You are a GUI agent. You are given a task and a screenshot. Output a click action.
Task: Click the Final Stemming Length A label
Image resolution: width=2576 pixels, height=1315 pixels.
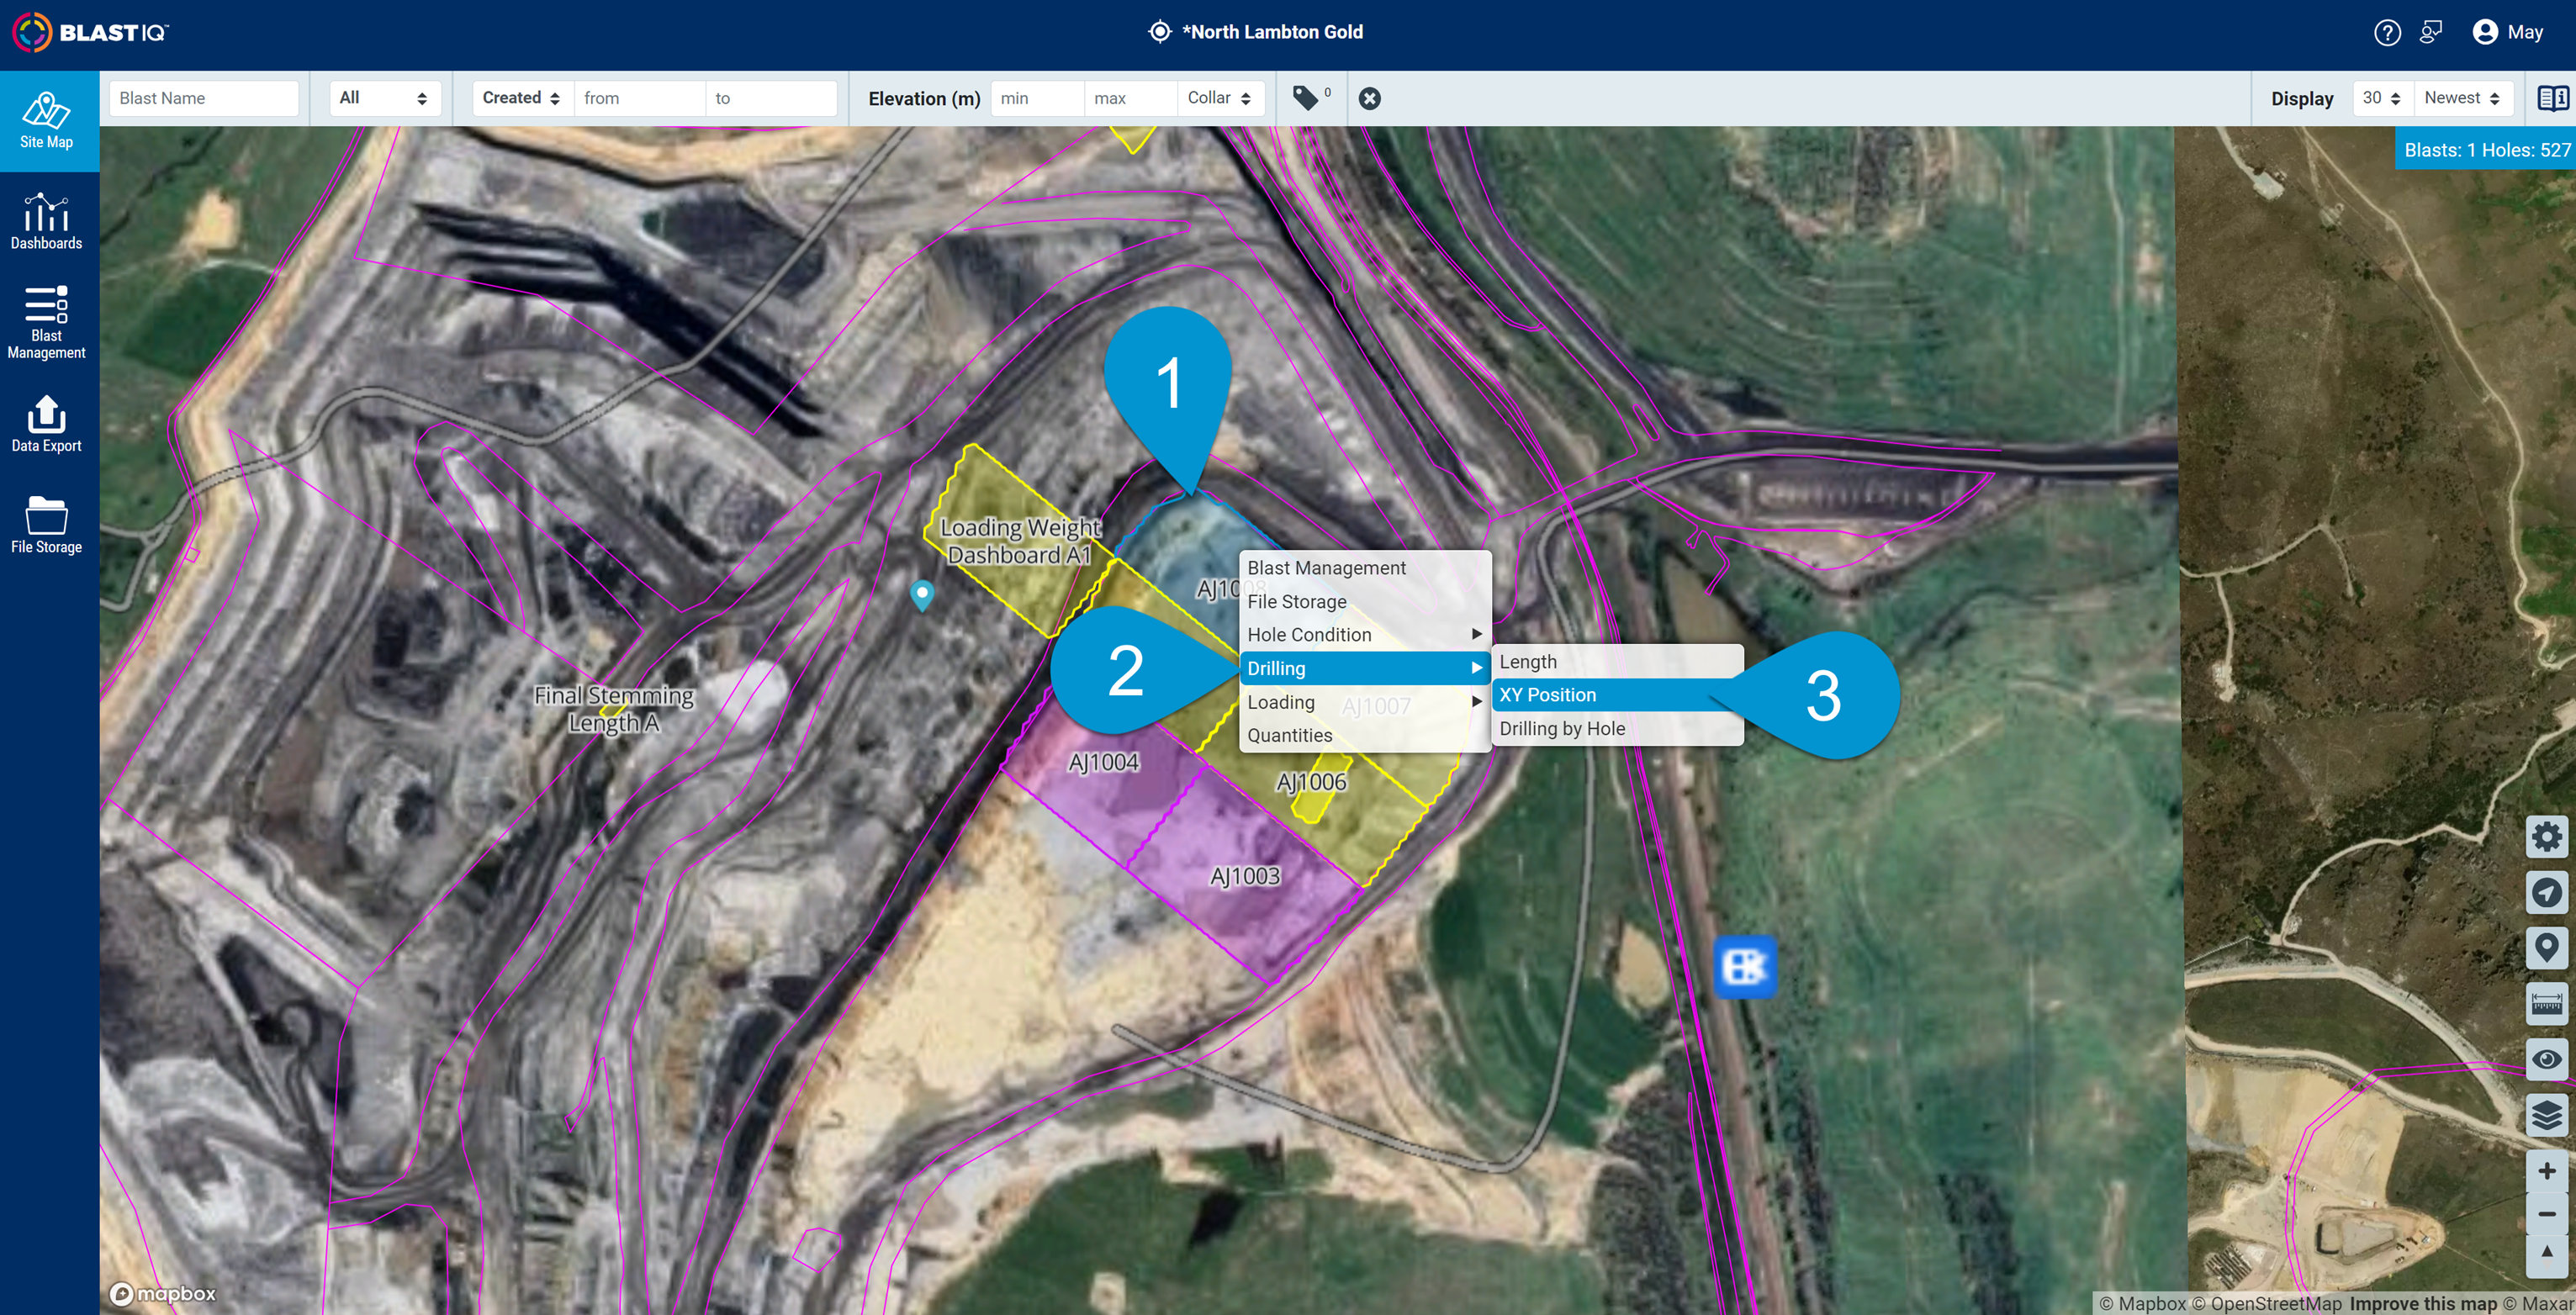tap(614, 709)
